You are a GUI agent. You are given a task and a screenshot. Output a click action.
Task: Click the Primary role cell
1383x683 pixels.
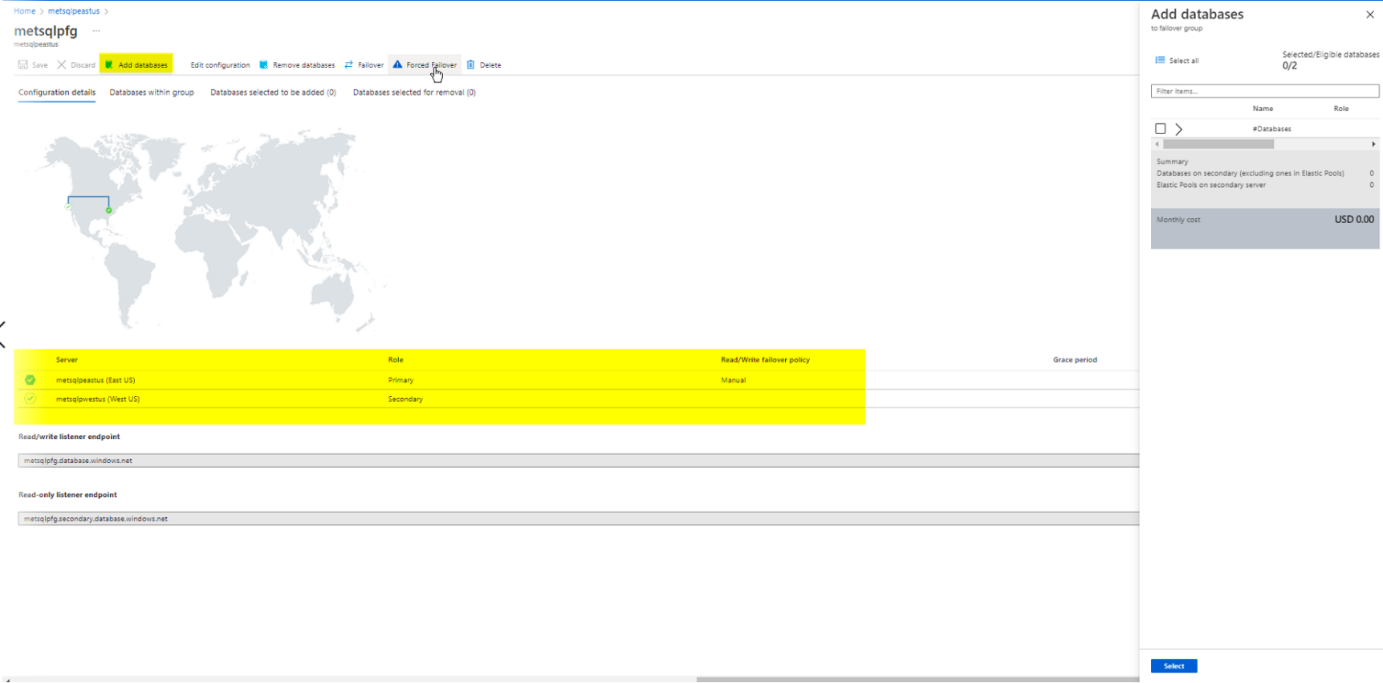coord(401,380)
